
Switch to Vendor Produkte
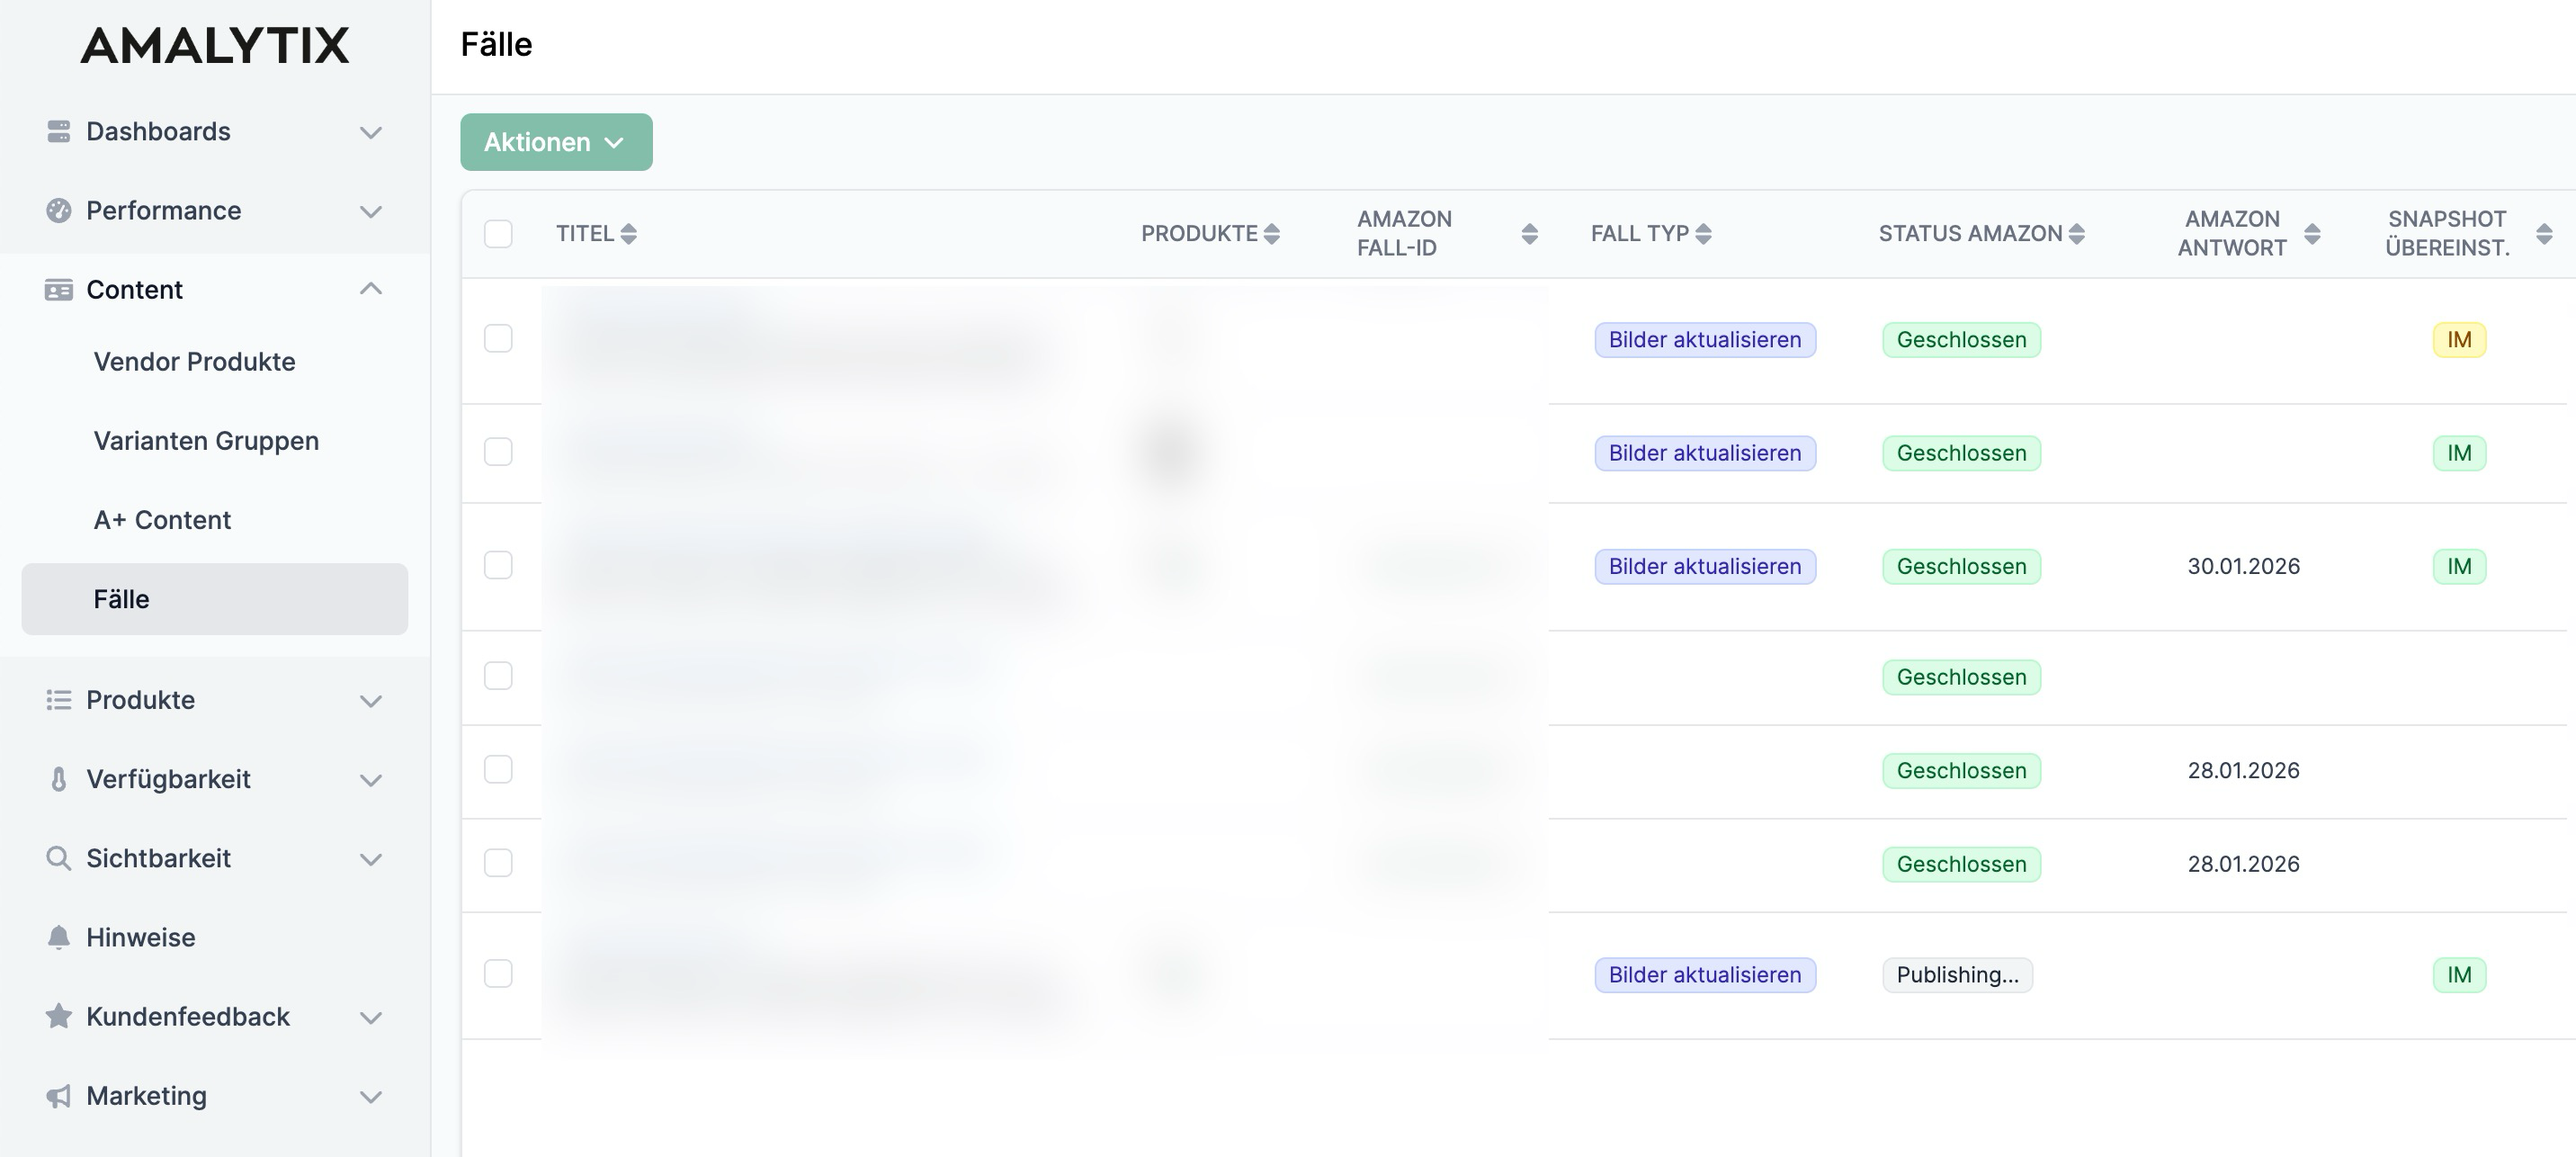point(193,361)
